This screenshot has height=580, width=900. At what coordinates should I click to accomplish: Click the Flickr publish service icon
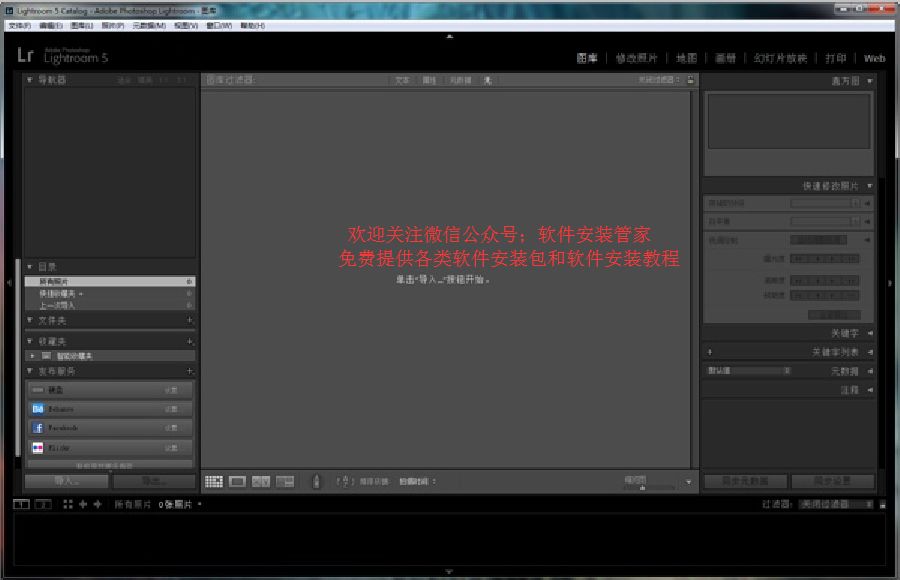38,447
